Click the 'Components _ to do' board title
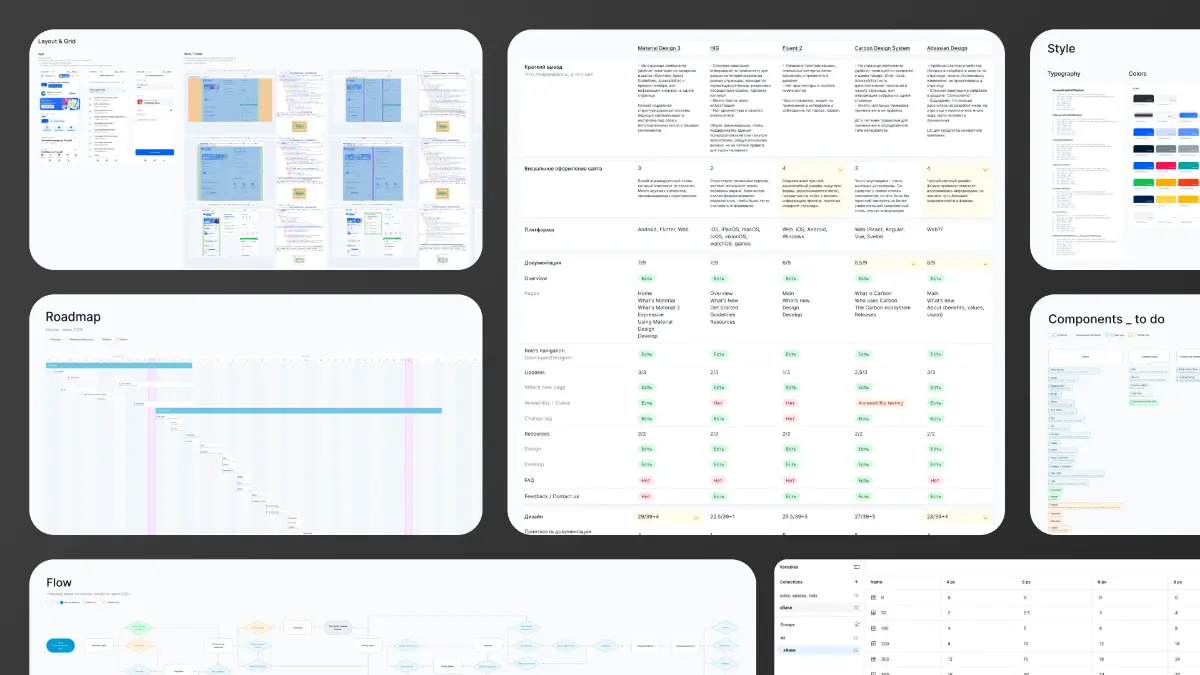The image size is (1200, 675). (1106, 319)
